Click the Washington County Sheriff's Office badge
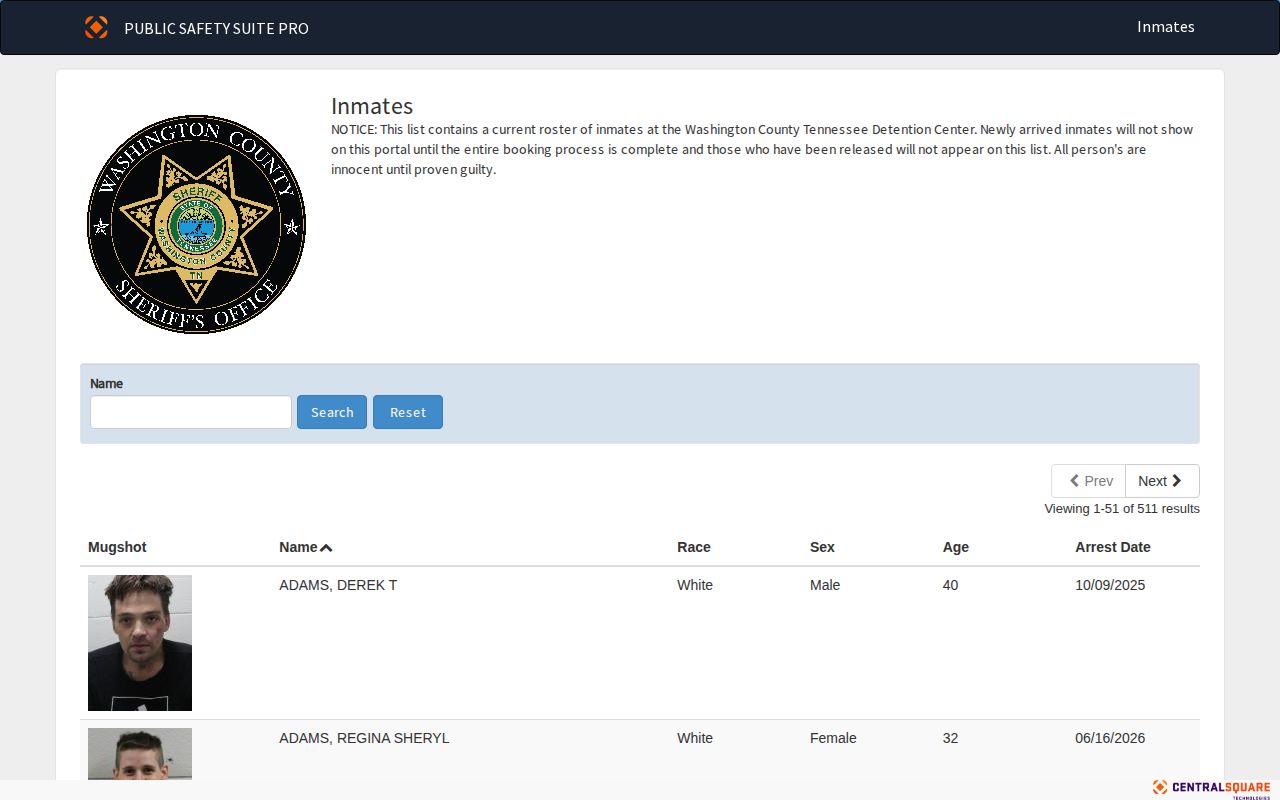Image resolution: width=1280 pixels, height=800 pixels. click(x=196, y=224)
